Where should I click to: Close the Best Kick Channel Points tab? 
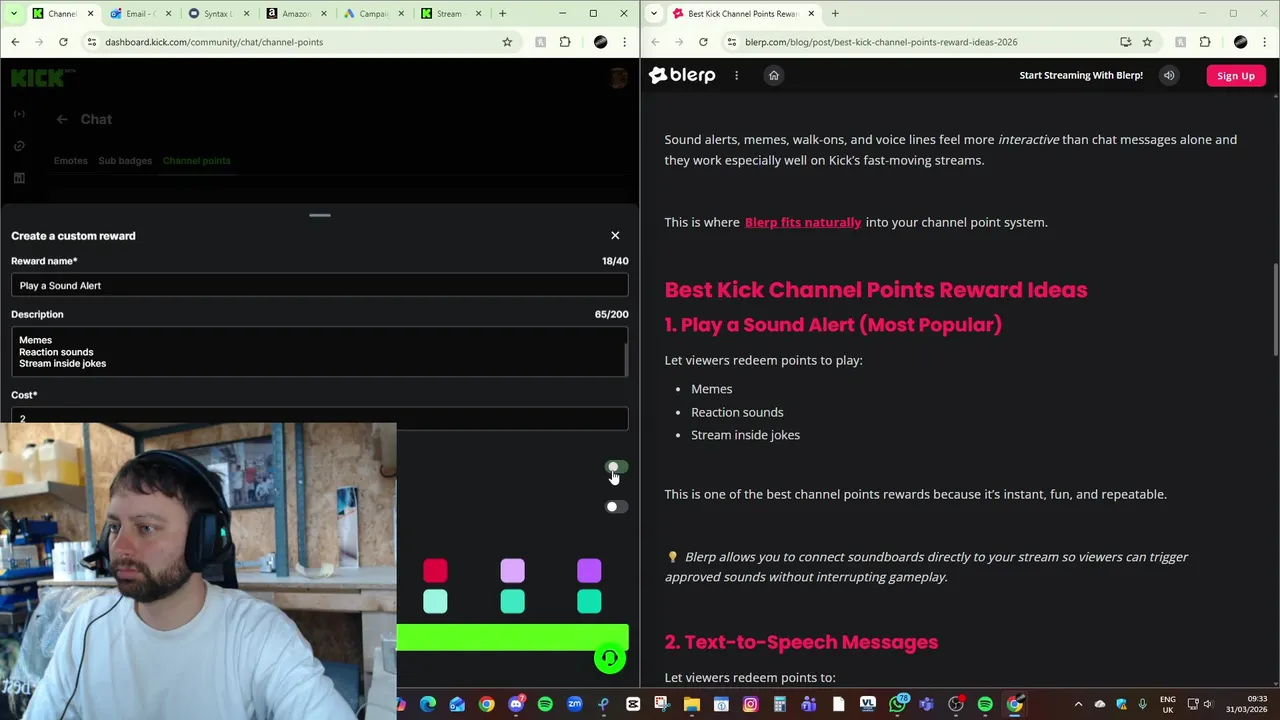coord(811,14)
